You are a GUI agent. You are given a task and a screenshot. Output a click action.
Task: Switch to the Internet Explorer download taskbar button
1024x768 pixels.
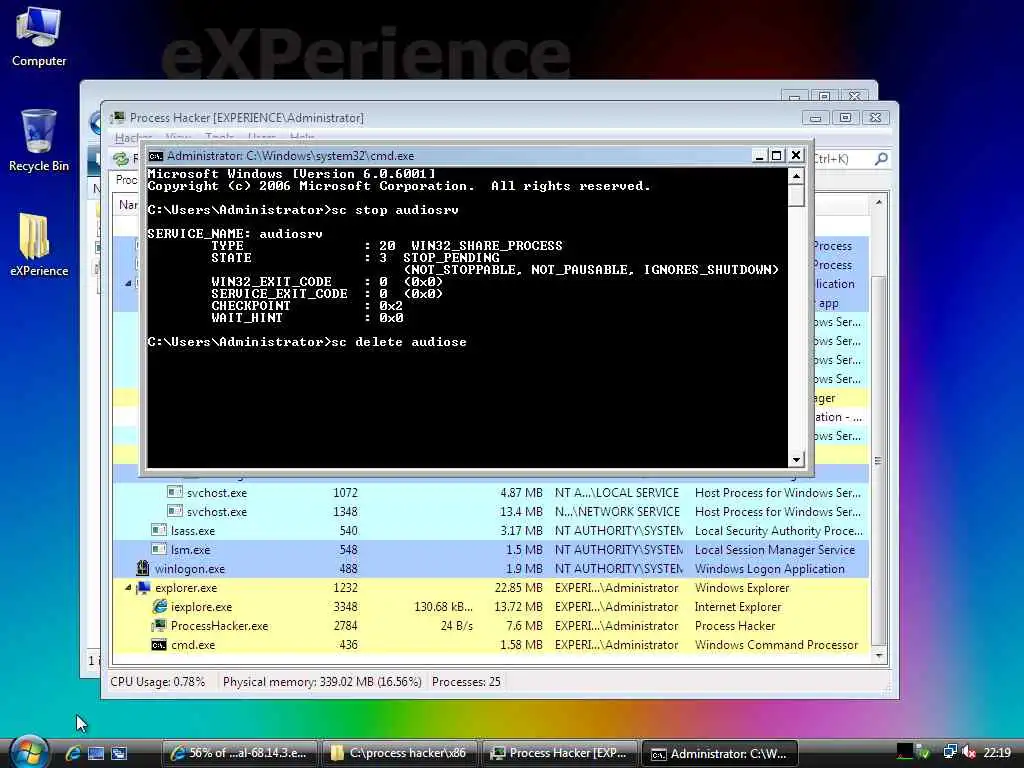pyautogui.click(x=240, y=753)
